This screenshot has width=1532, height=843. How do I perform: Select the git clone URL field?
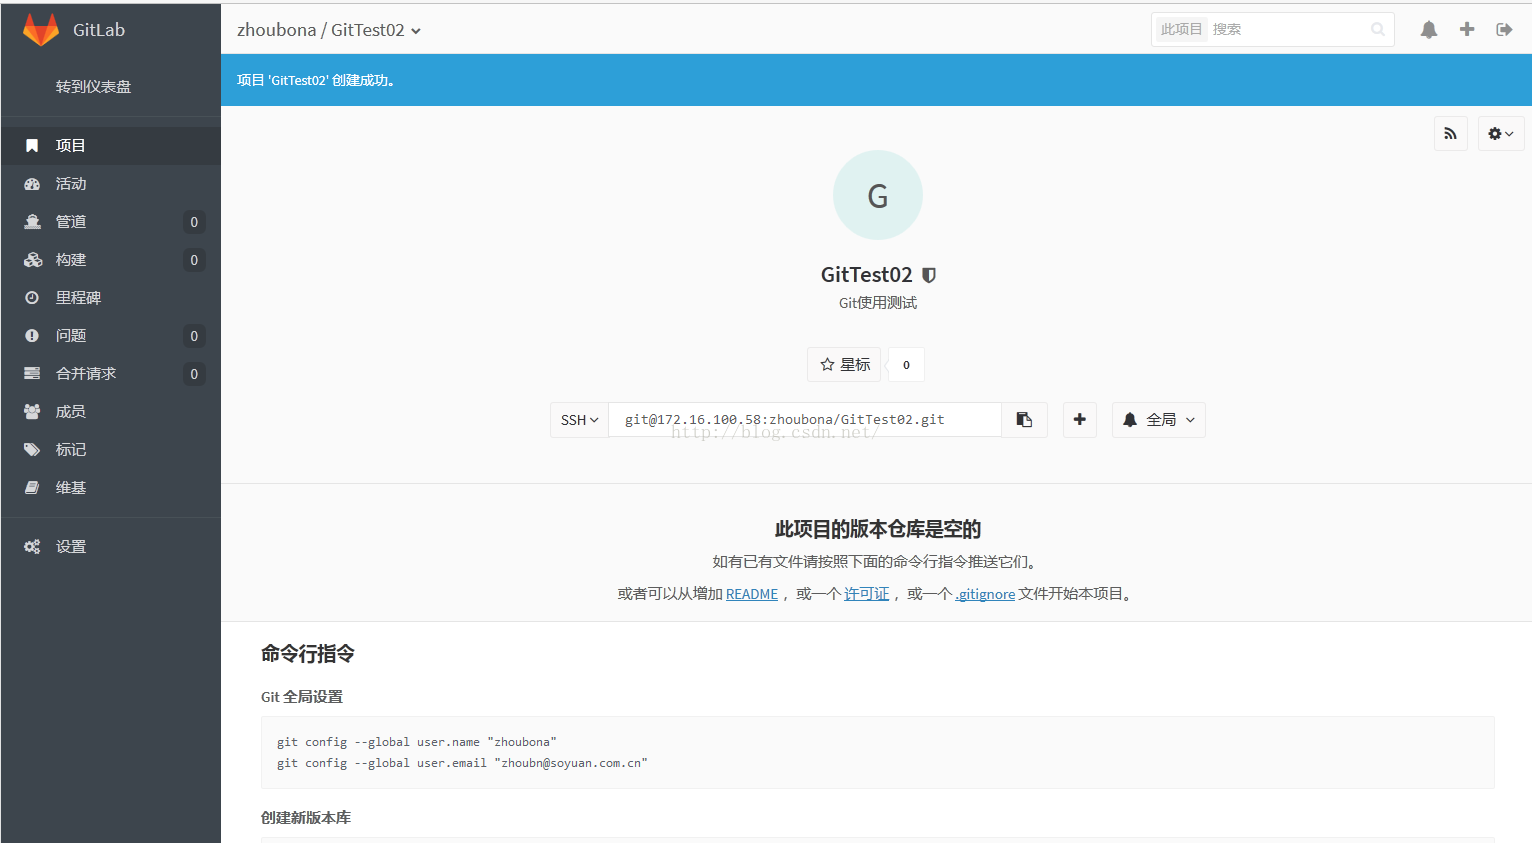805,420
